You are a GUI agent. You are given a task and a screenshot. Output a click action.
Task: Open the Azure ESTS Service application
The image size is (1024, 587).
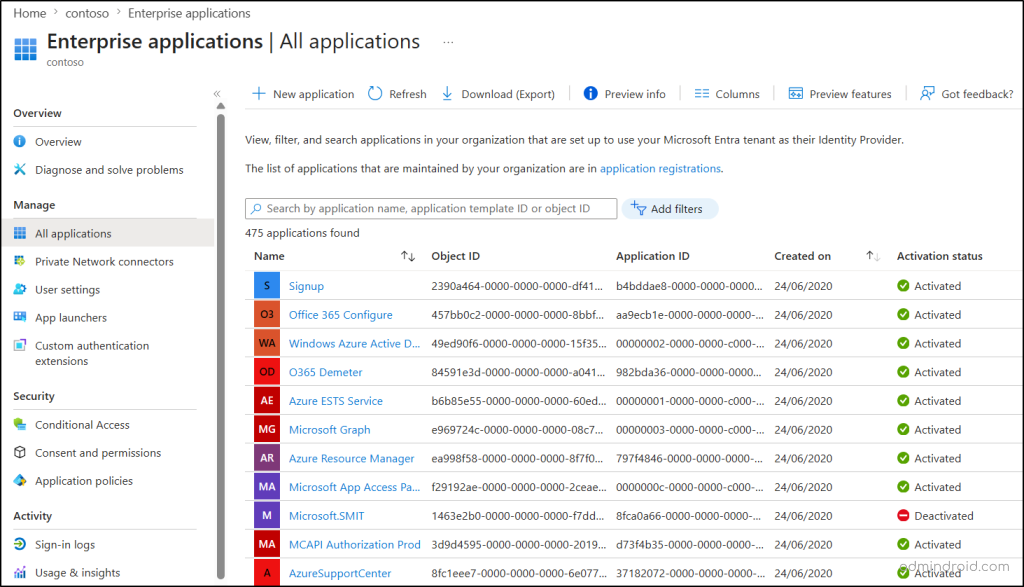tap(336, 401)
